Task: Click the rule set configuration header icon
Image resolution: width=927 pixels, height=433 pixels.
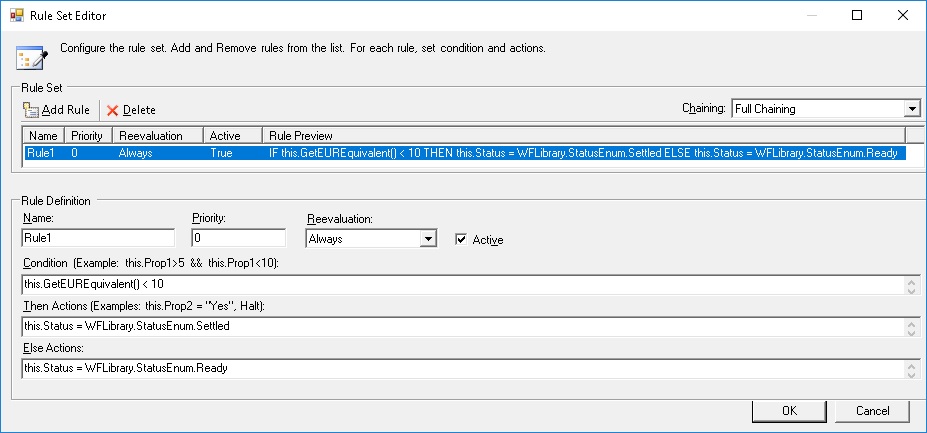Action: [x=32, y=57]
